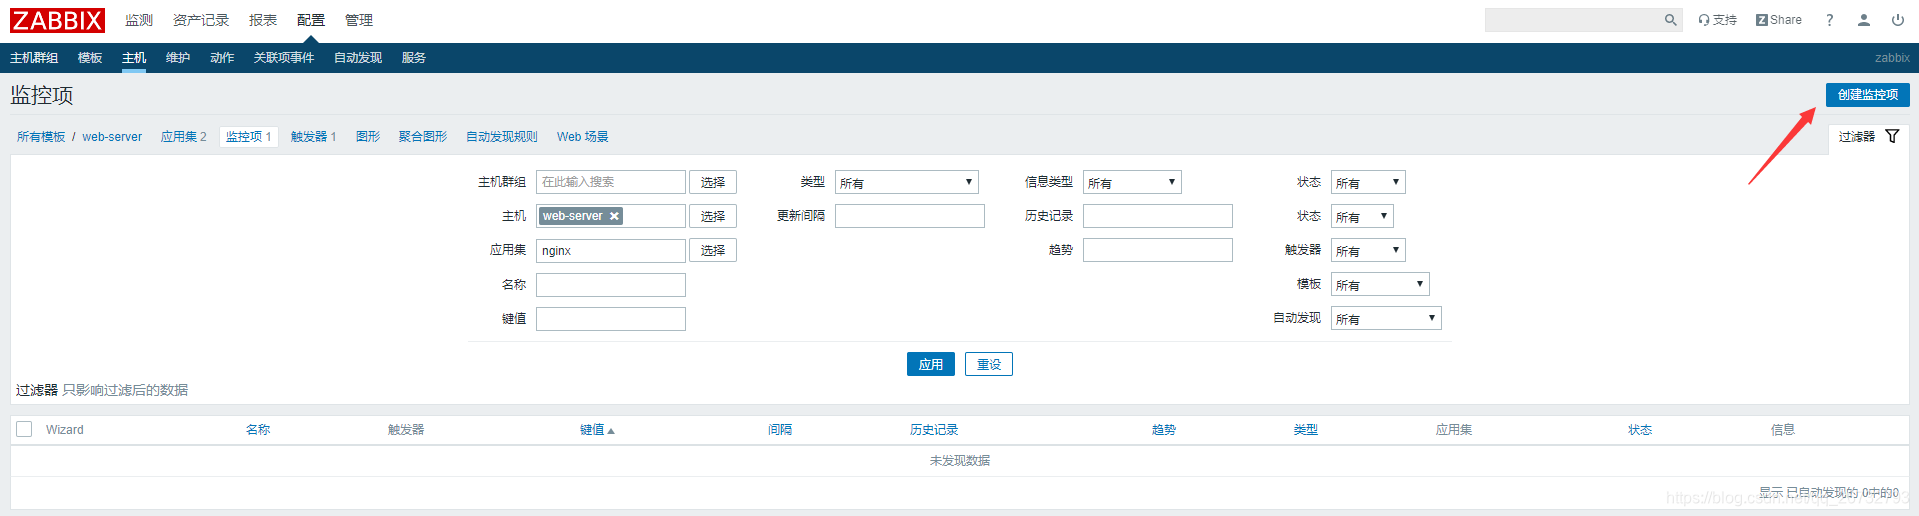Click the search magnifier icon
This screenshot has width=1919, height=516.
pos(1670,20)
